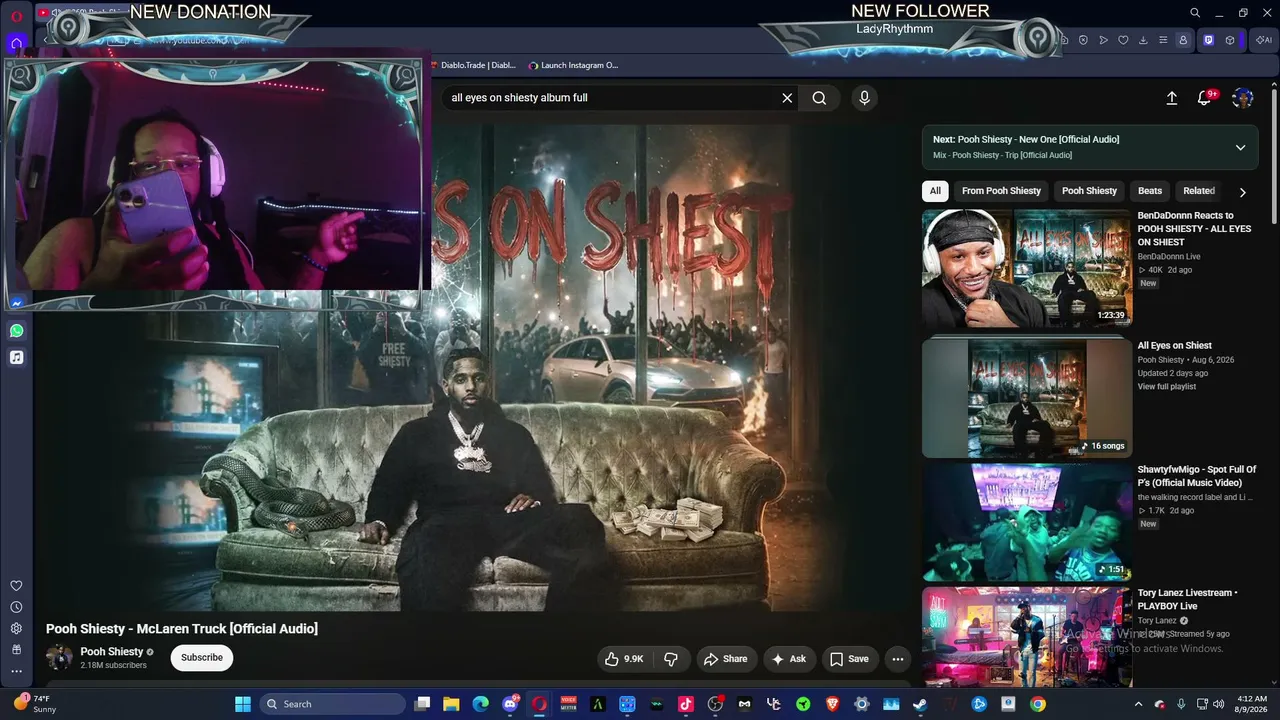This screenshot has width=1280, height=720.
Task: Open the Opera AI assistant button
Action: click(x=1264, y=40)
